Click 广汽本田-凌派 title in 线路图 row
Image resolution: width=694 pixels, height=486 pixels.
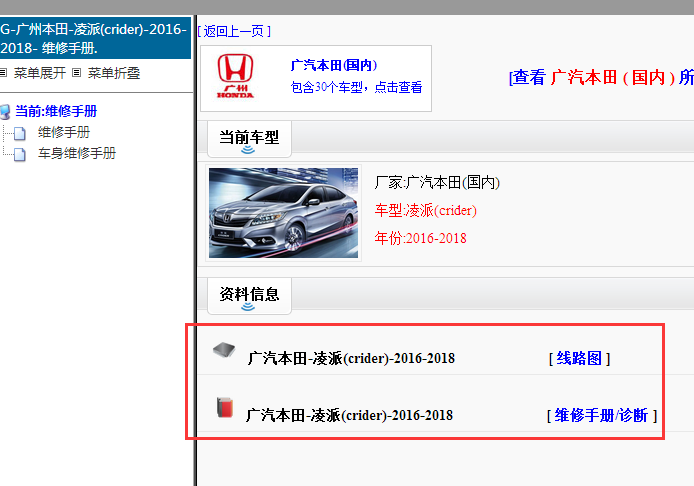click(351, 358)
